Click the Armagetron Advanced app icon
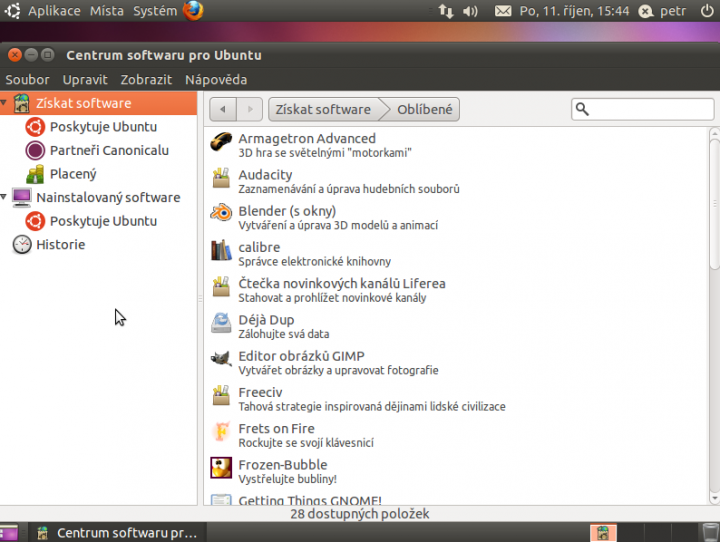The image size is (720, 542). click(221, 142)
